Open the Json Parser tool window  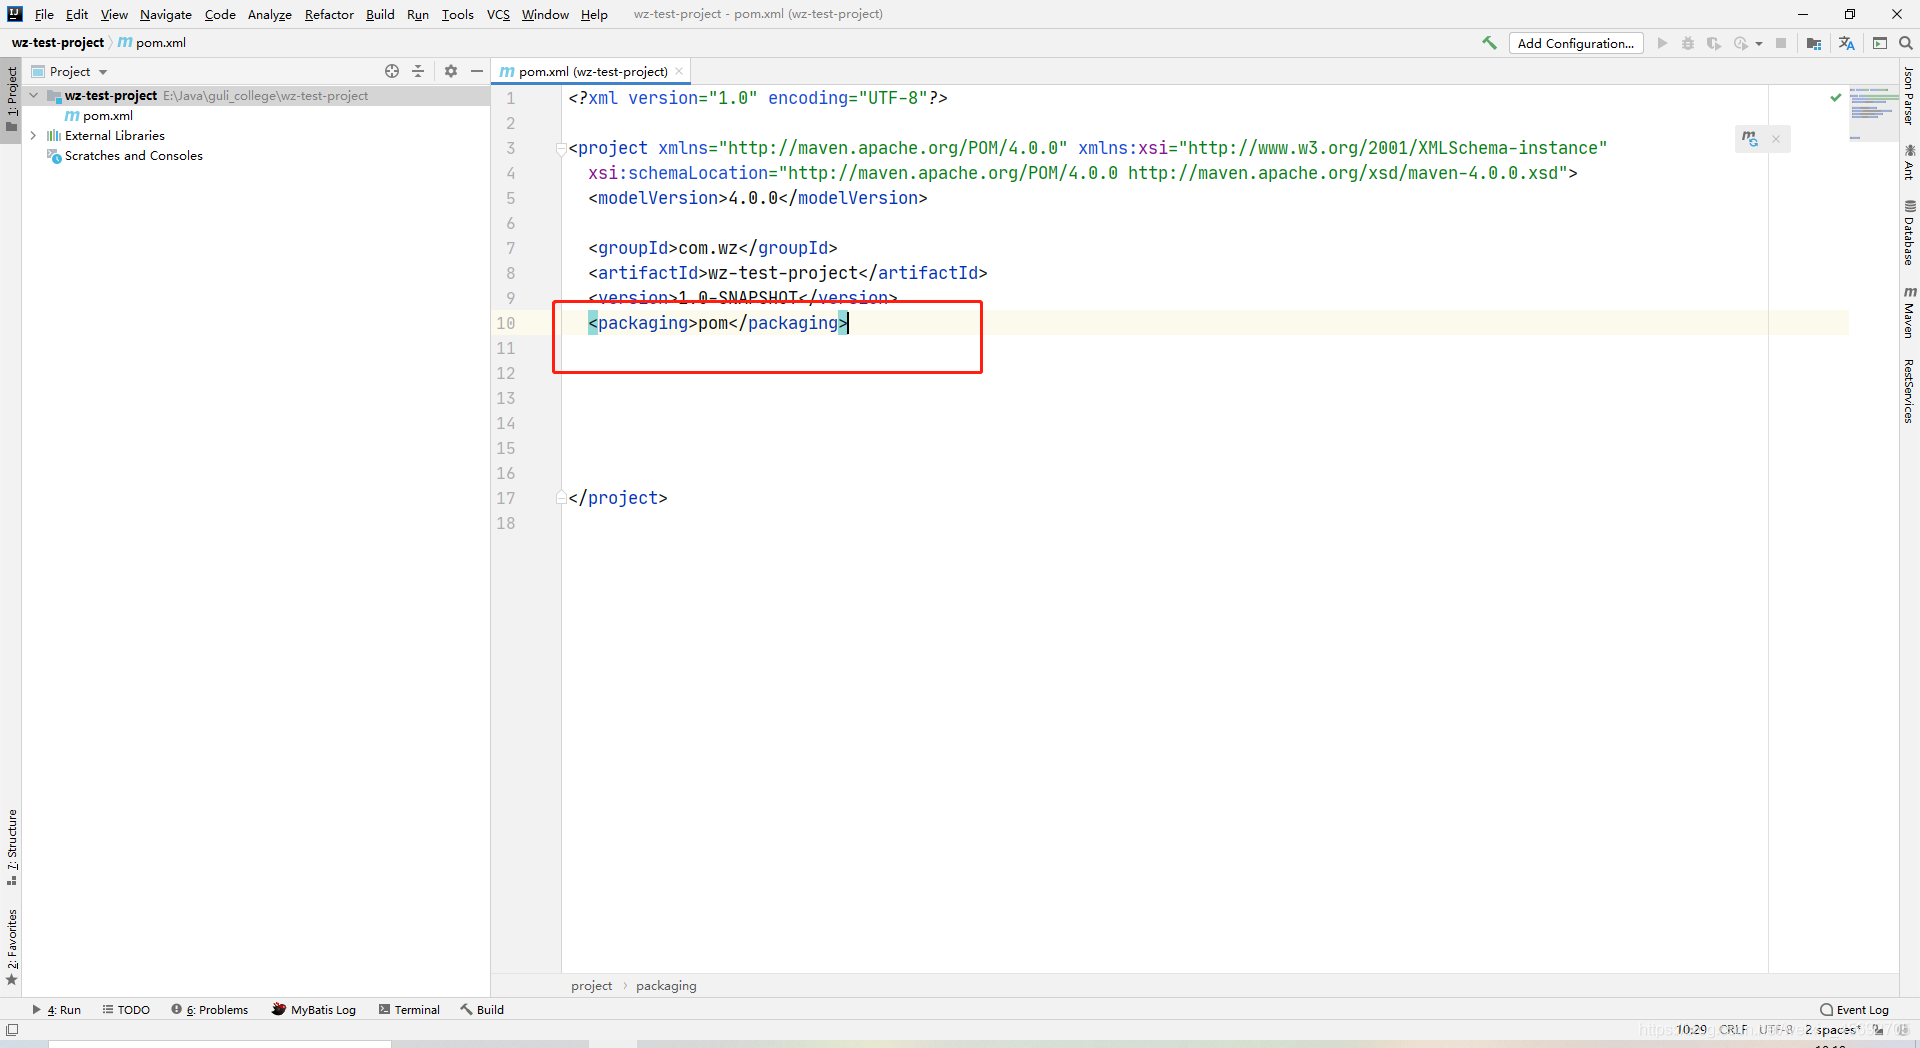click(1909, 96)
